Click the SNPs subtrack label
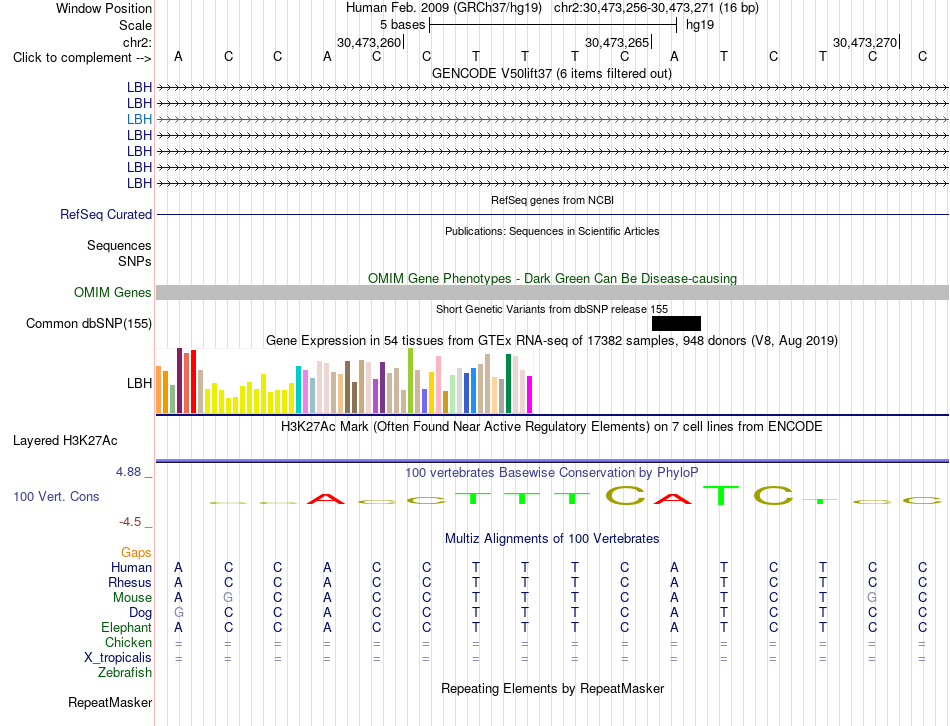The image size is (950, 726). click(135, 261)
